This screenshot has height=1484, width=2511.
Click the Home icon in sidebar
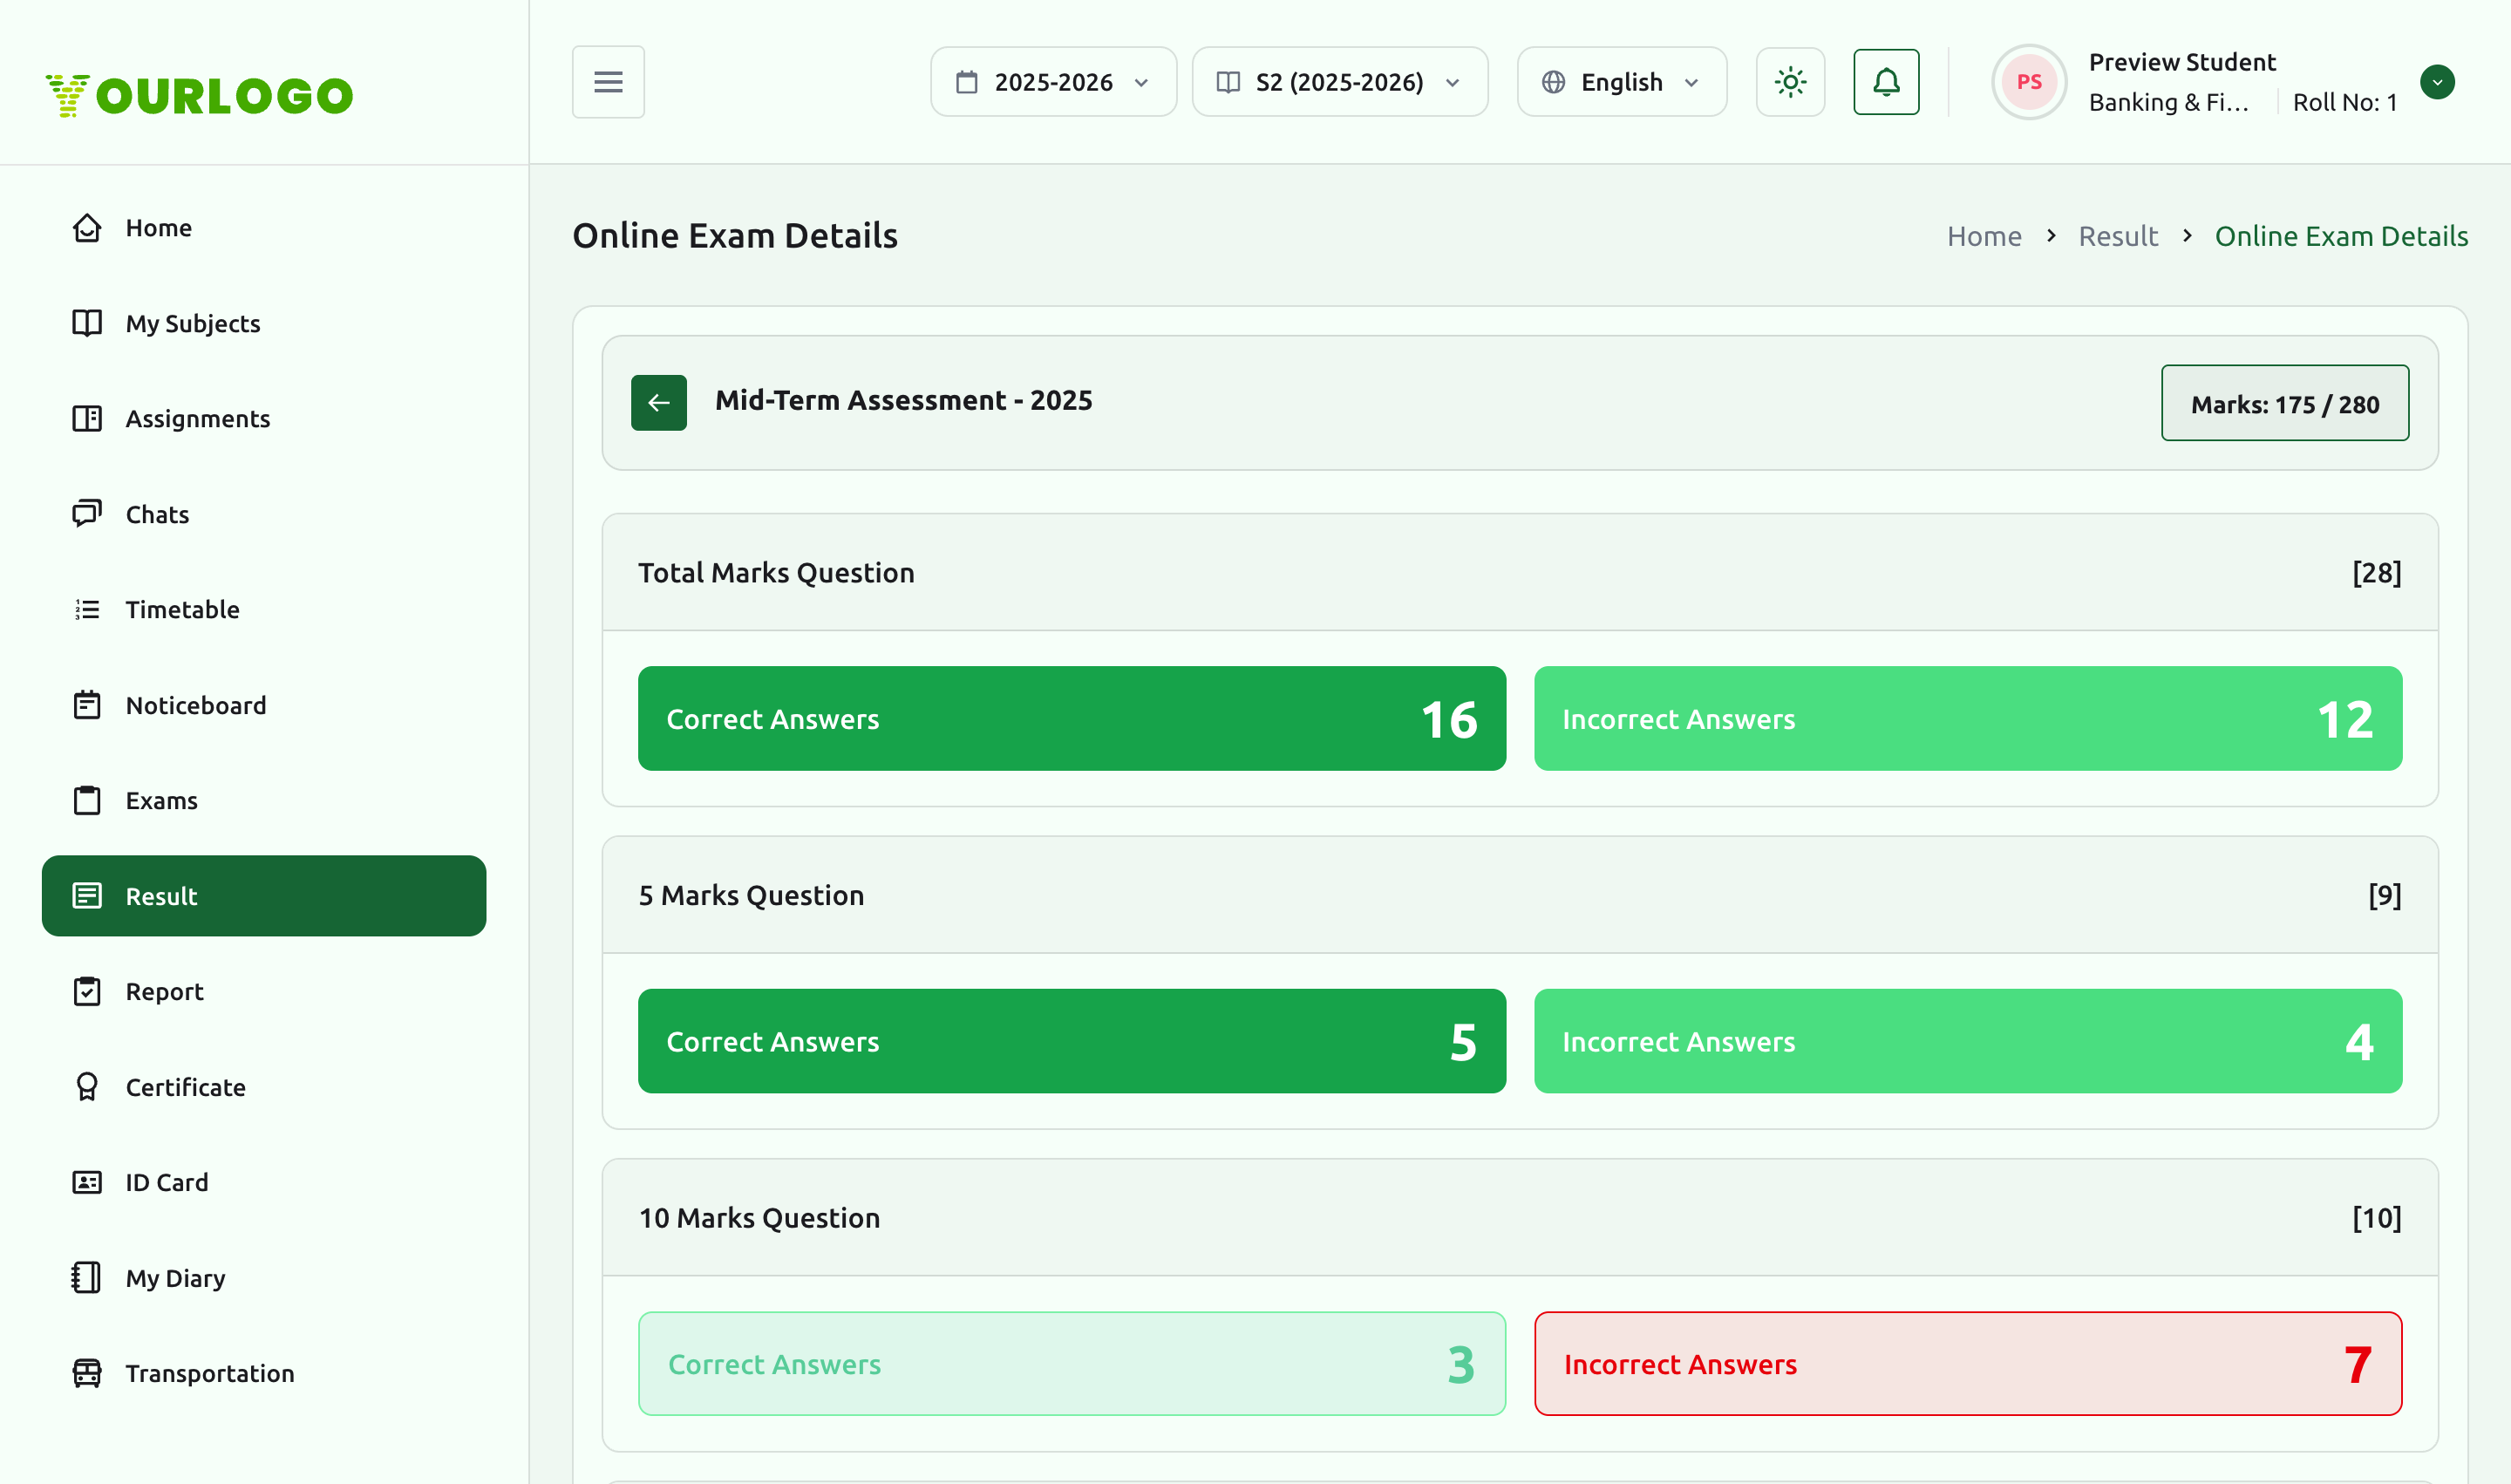point(87,228)
